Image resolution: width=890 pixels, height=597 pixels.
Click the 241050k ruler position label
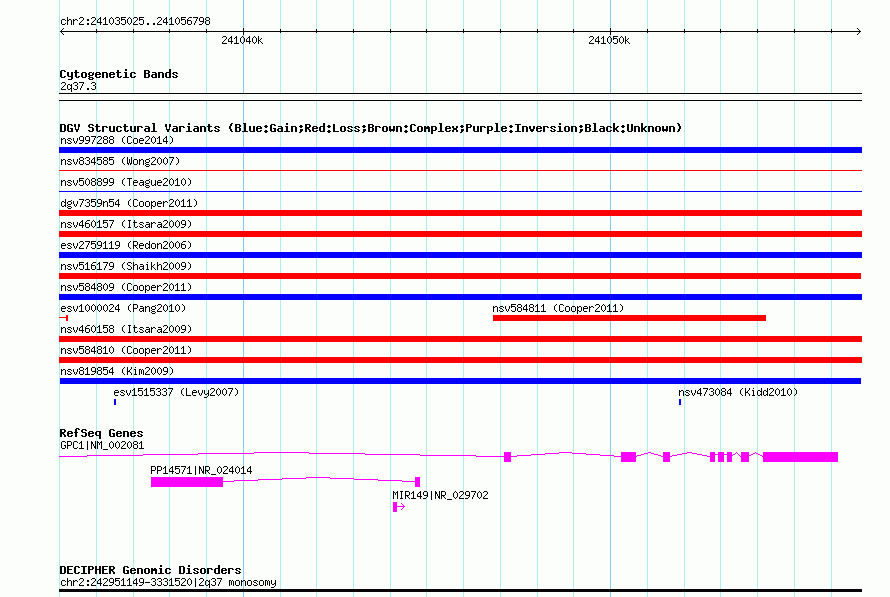coord(609,40)
